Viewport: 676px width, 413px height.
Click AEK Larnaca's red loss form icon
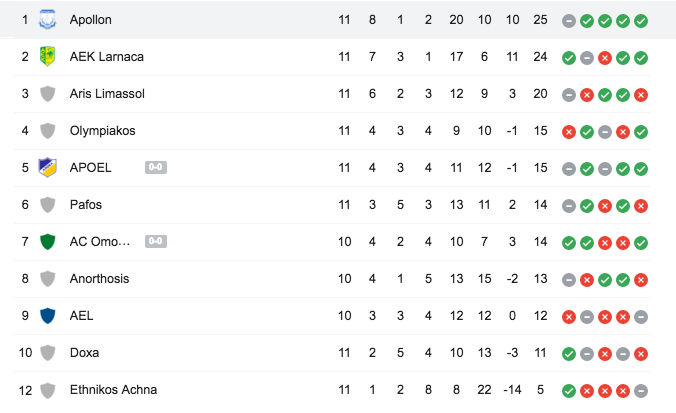tap(605, 58)
